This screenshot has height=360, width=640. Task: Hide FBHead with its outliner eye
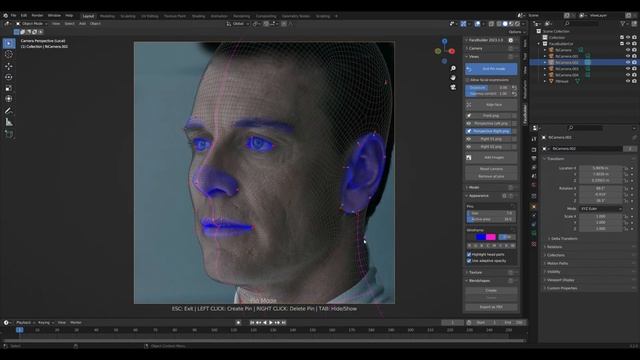[628, 81]
